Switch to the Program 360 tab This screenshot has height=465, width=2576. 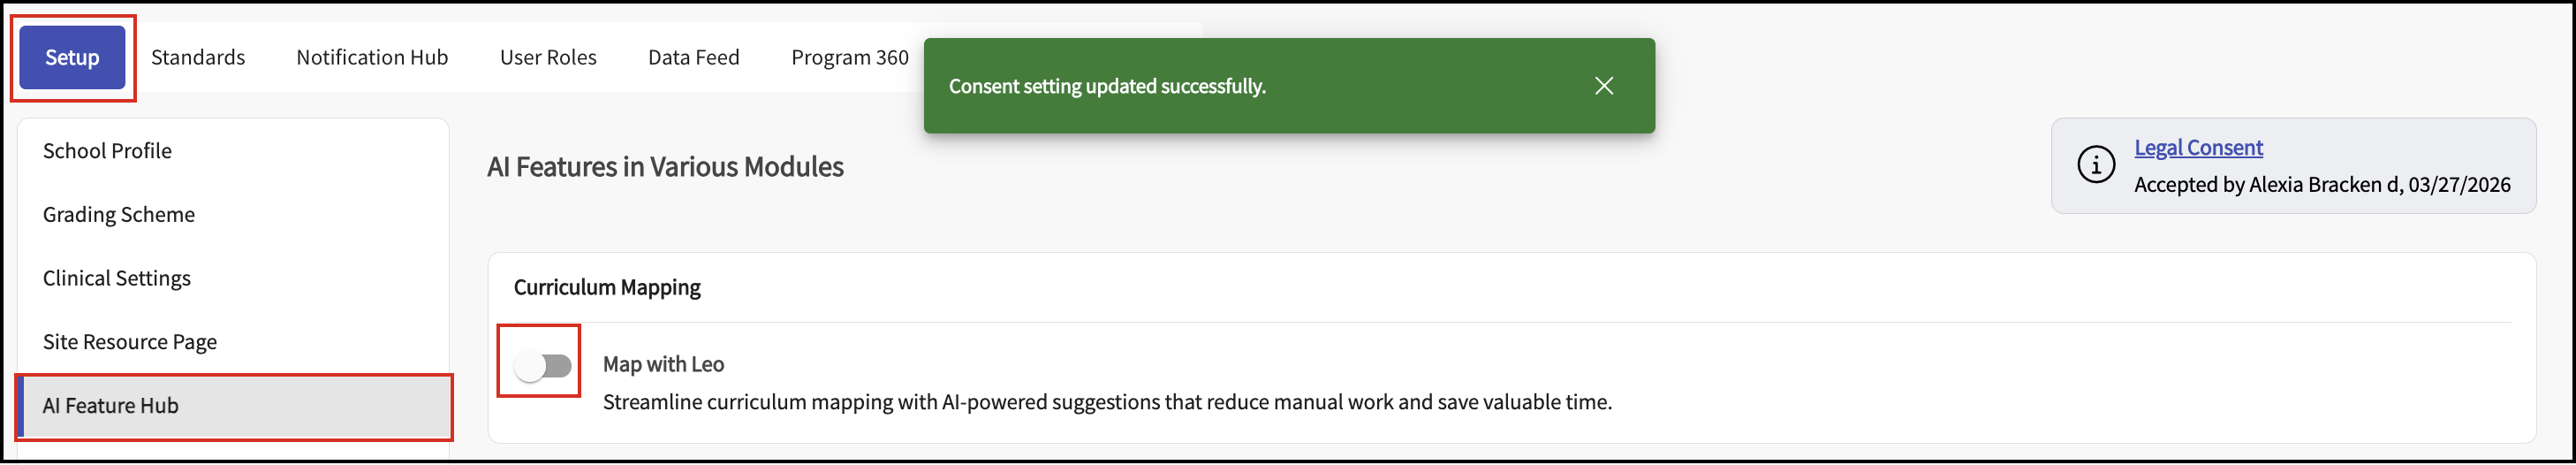(x=849, y=58)
